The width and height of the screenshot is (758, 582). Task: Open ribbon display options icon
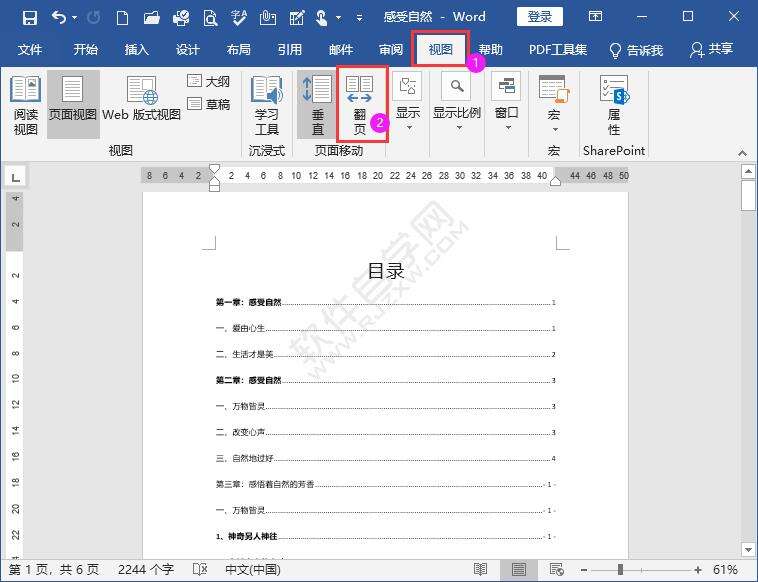[595, 16]
